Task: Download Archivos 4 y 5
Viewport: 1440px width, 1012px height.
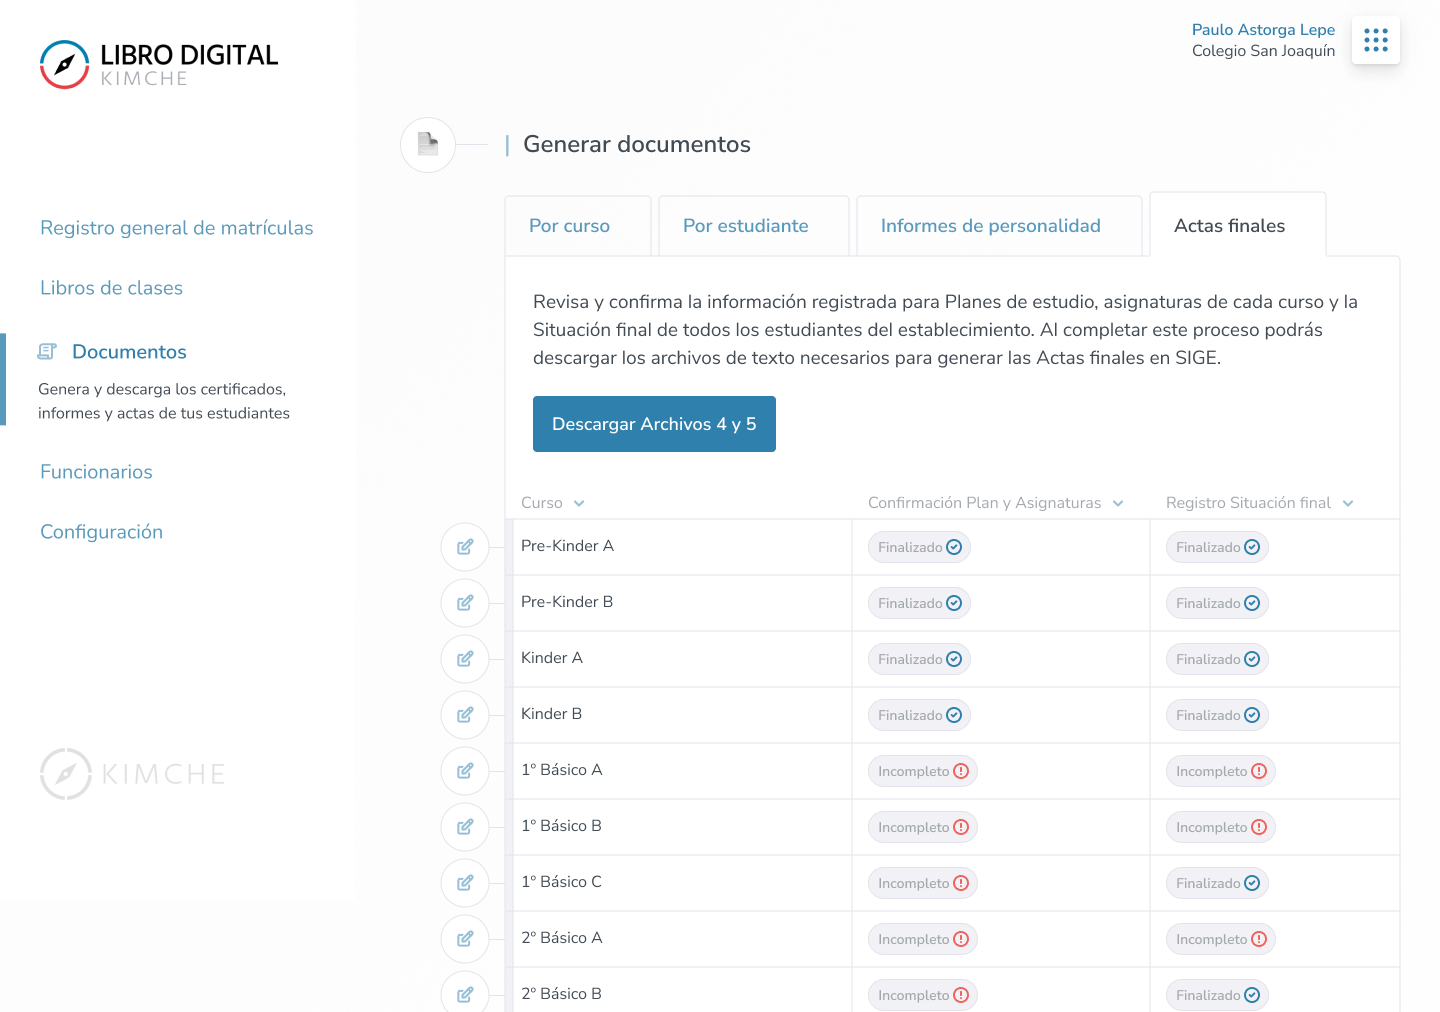Action: (x=654, y=424)
